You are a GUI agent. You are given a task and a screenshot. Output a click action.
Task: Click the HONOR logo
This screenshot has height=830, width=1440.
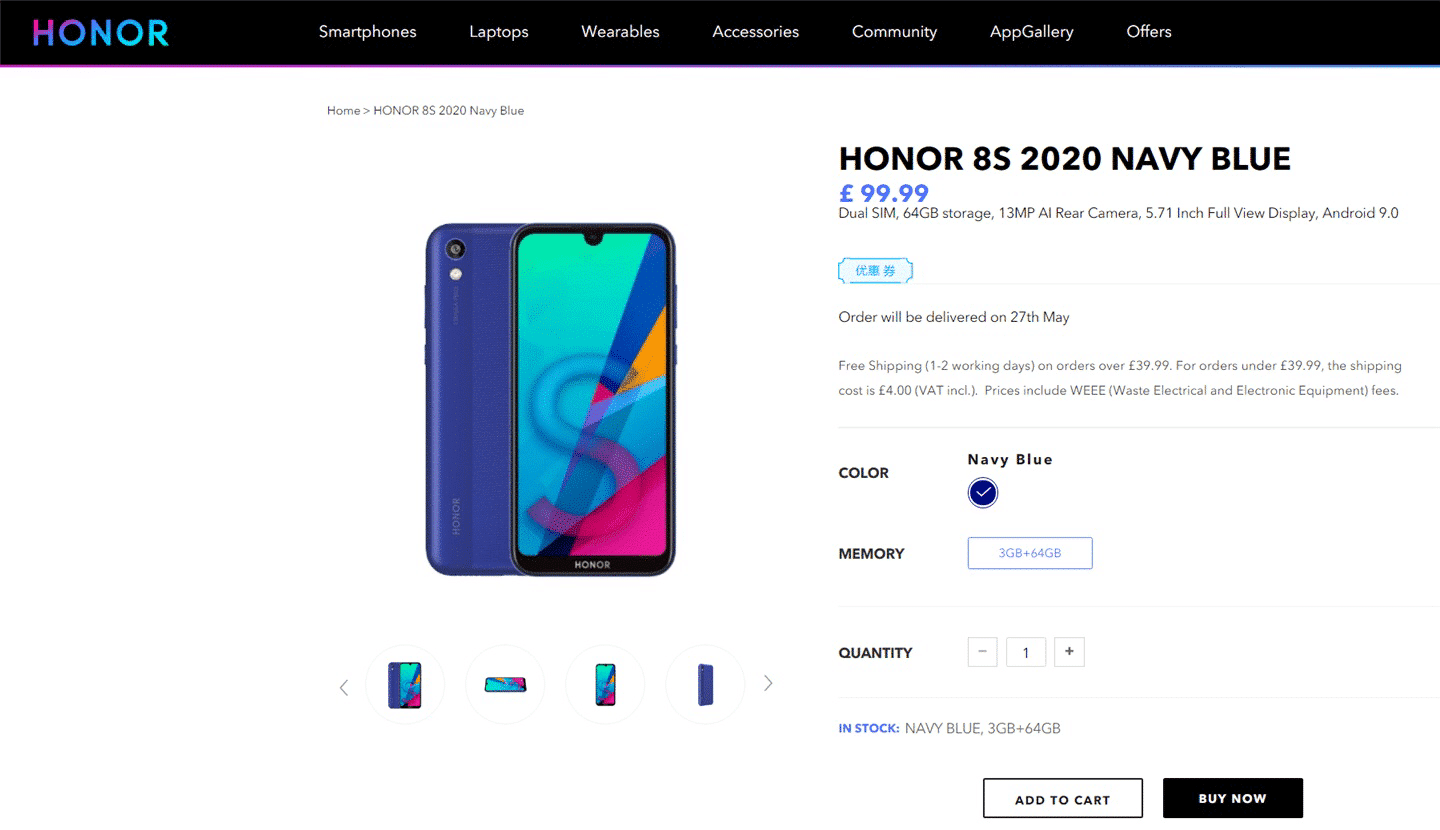click(101, 32)
